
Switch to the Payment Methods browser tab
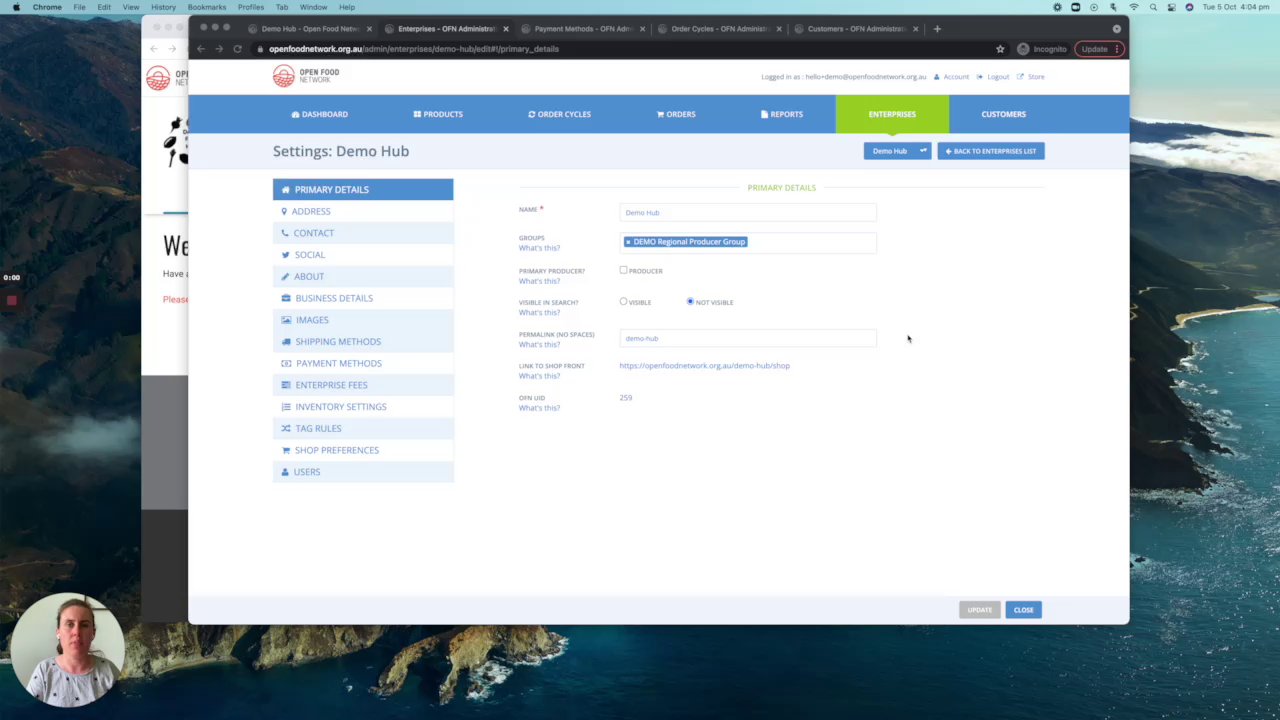[x=583, y=29]
